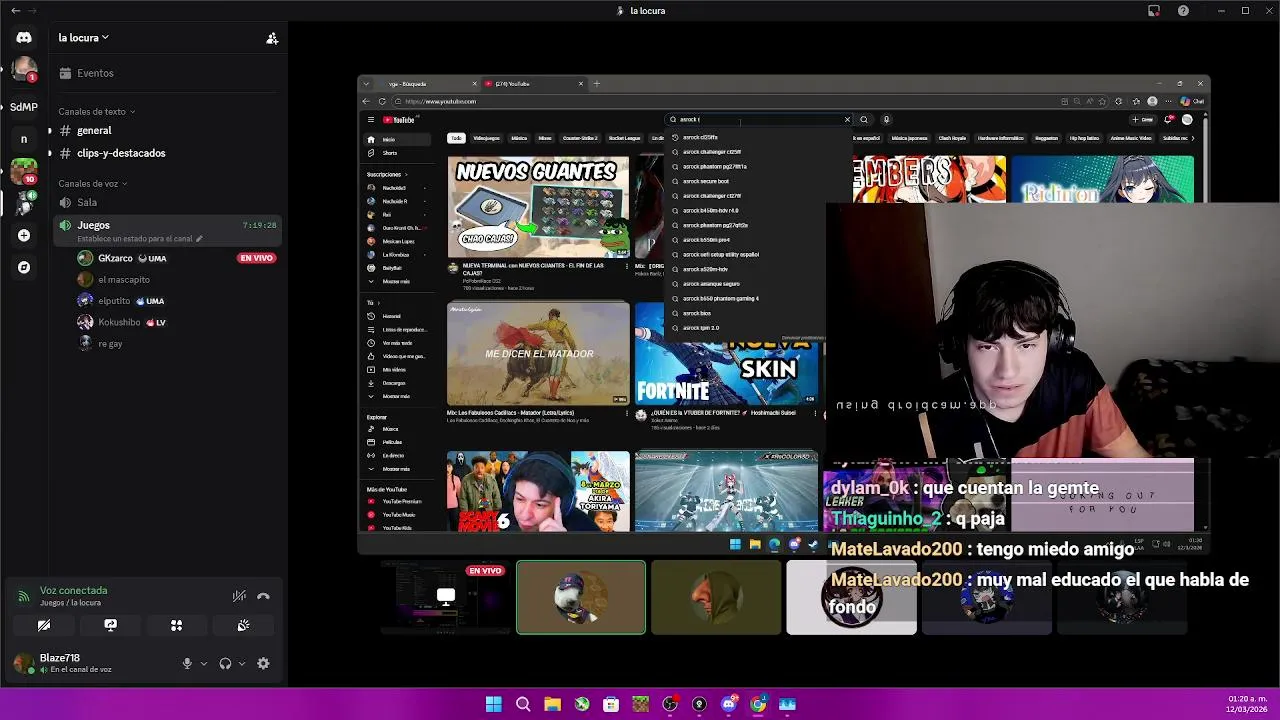
Task: Open Discord direct messages home
Action: click(x=24, y=37)
